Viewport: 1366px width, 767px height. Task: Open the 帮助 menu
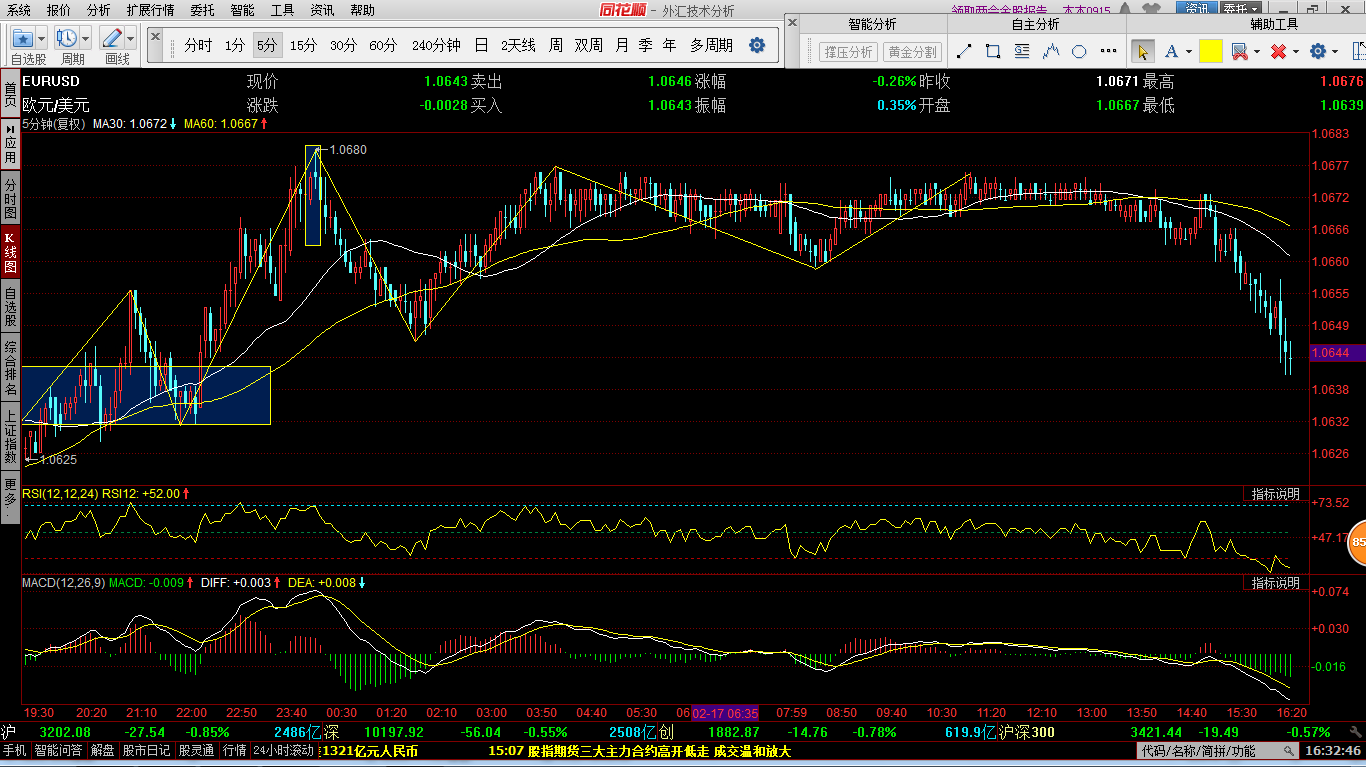click(362, 10)
